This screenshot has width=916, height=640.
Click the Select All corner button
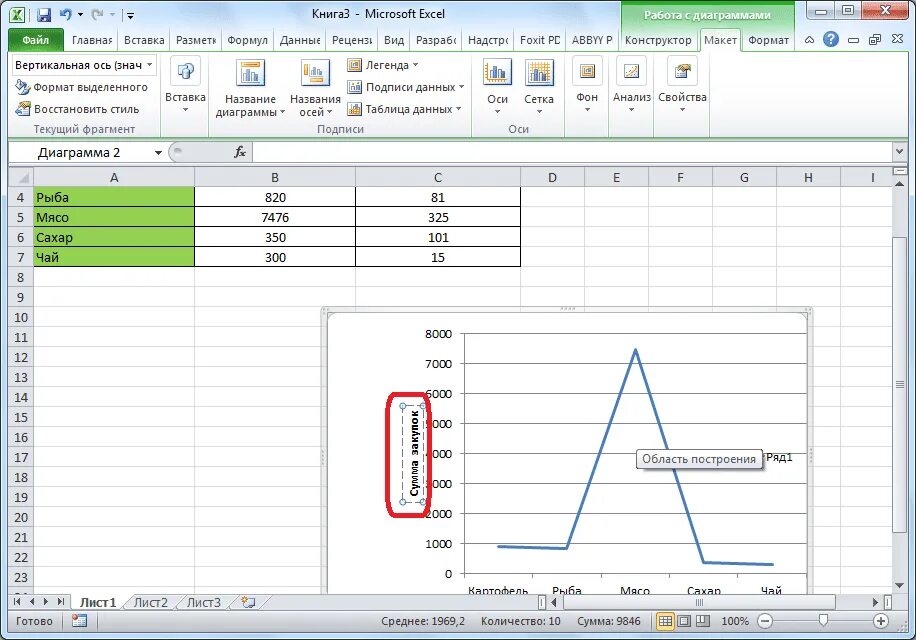[20, 177]
